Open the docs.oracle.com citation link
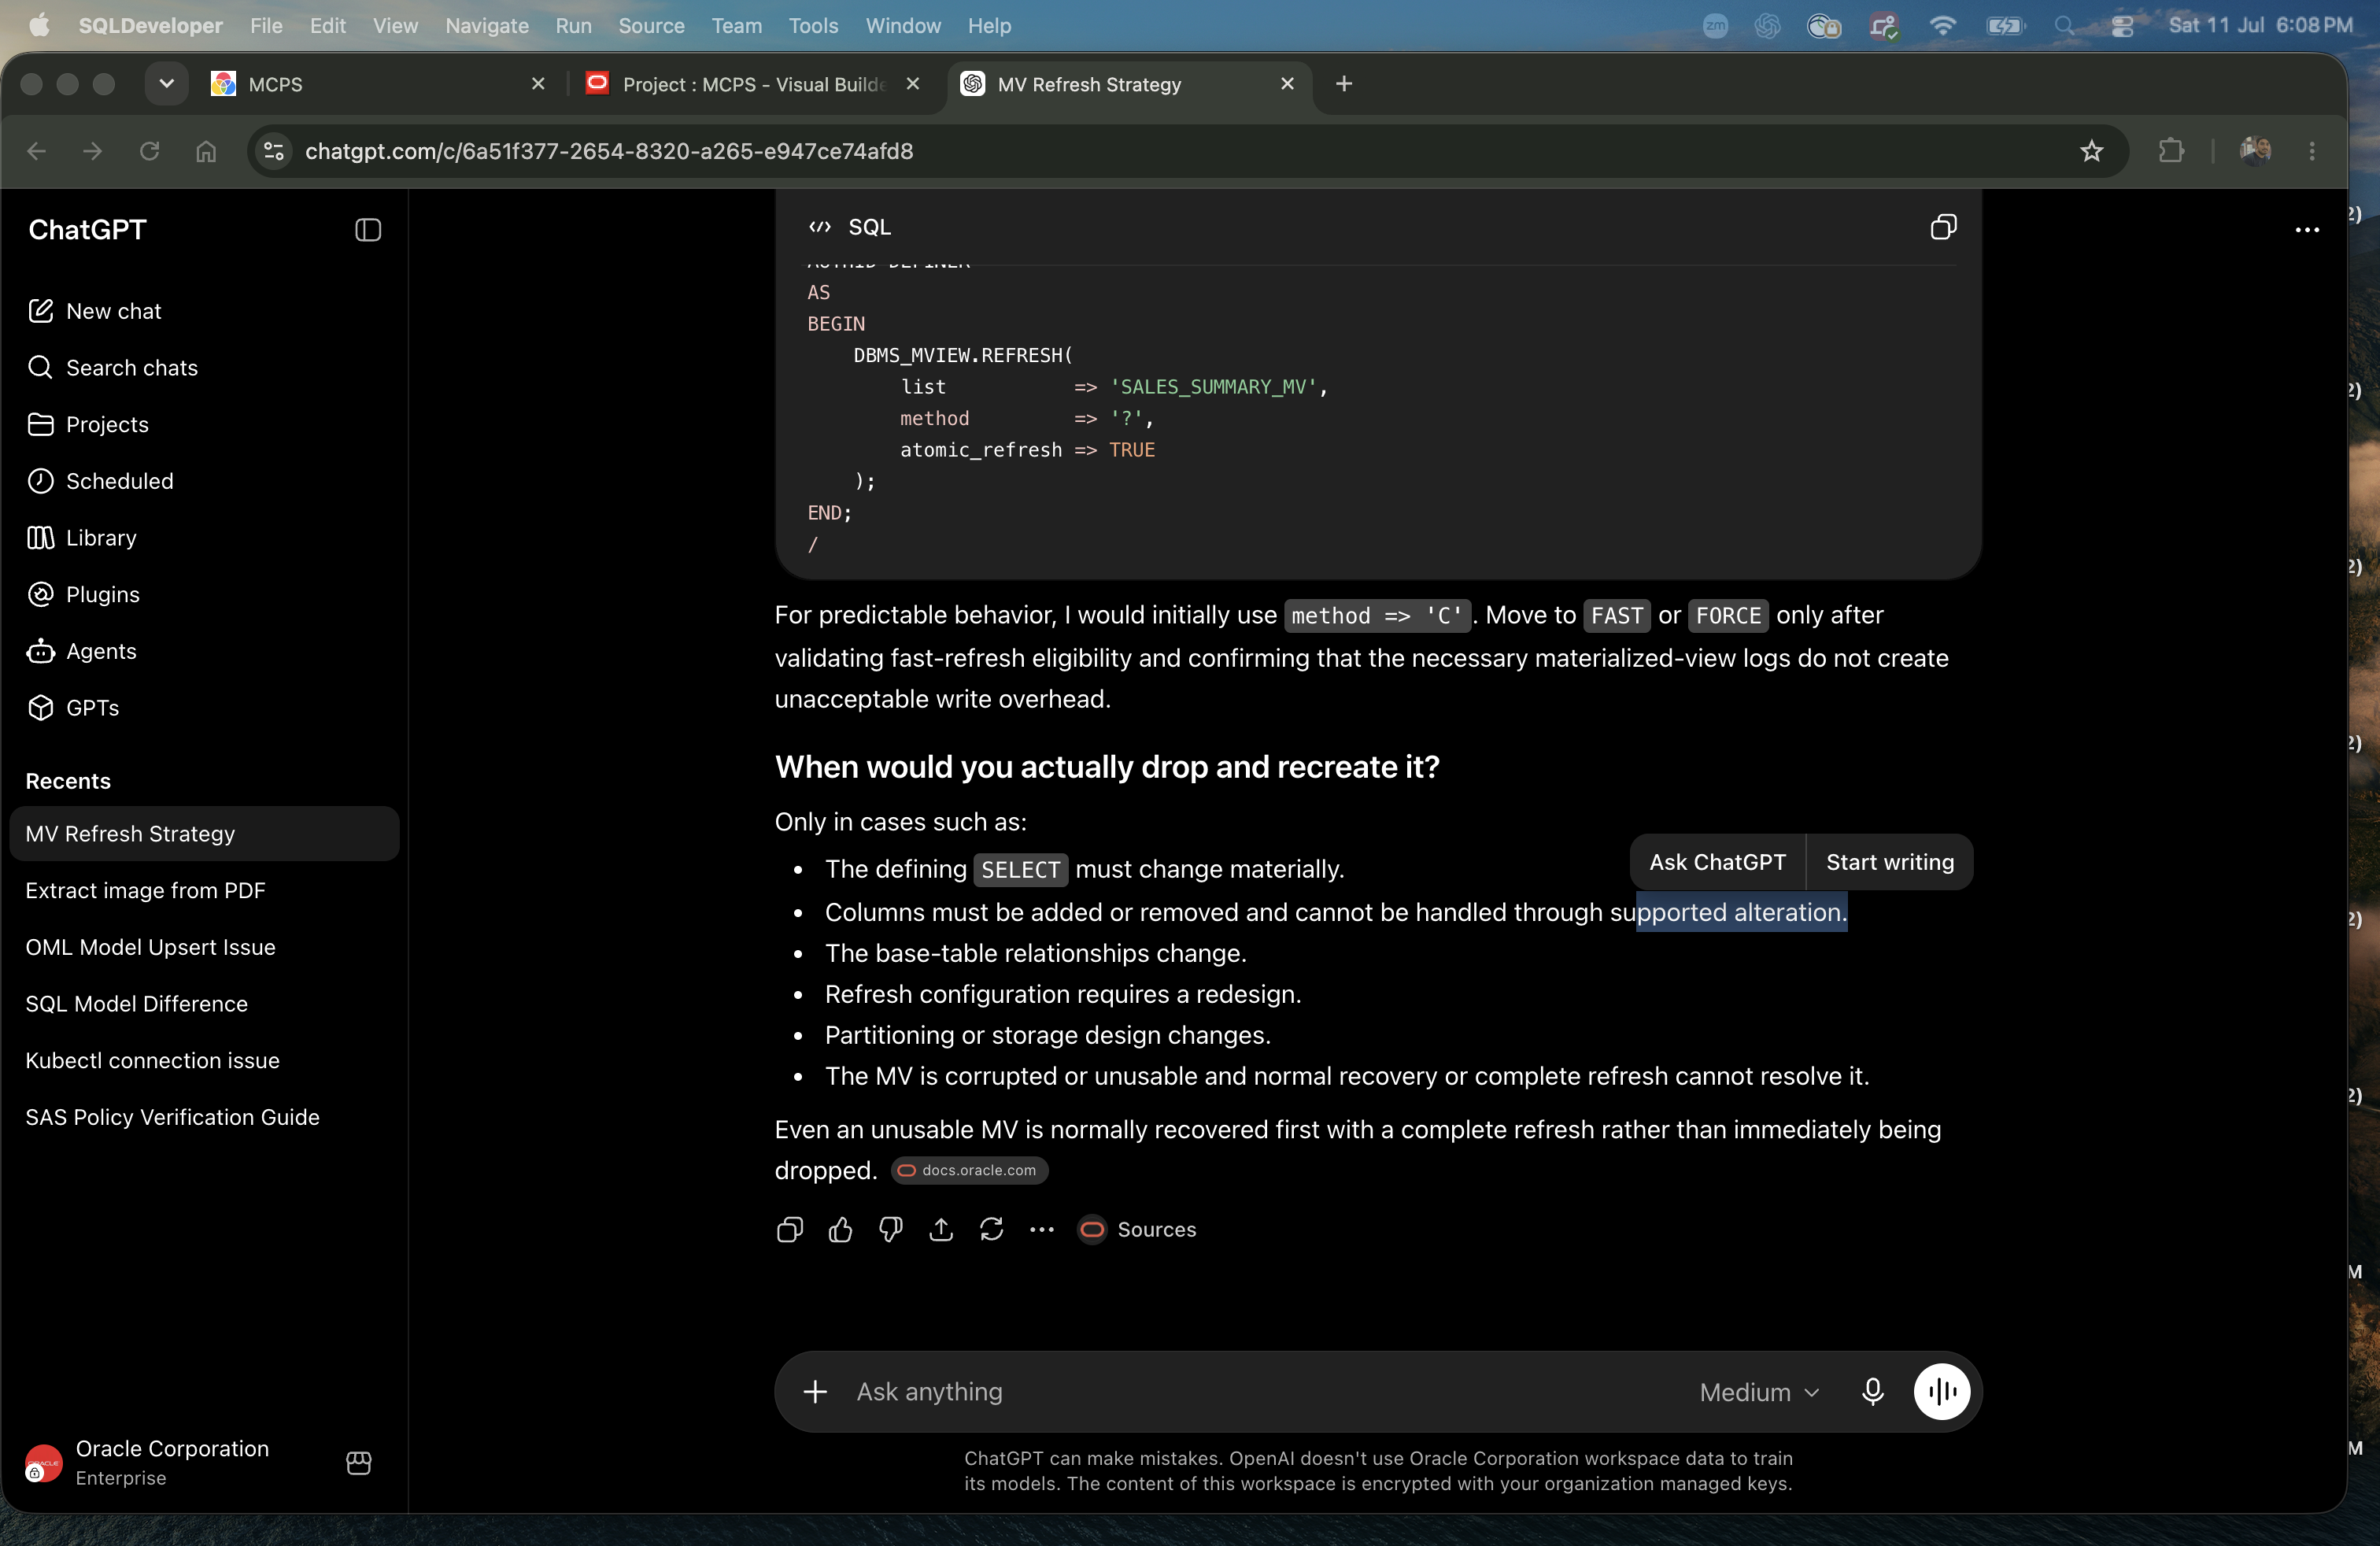This screenshot has height=1546, width=2380. (x=969, y=1170)
